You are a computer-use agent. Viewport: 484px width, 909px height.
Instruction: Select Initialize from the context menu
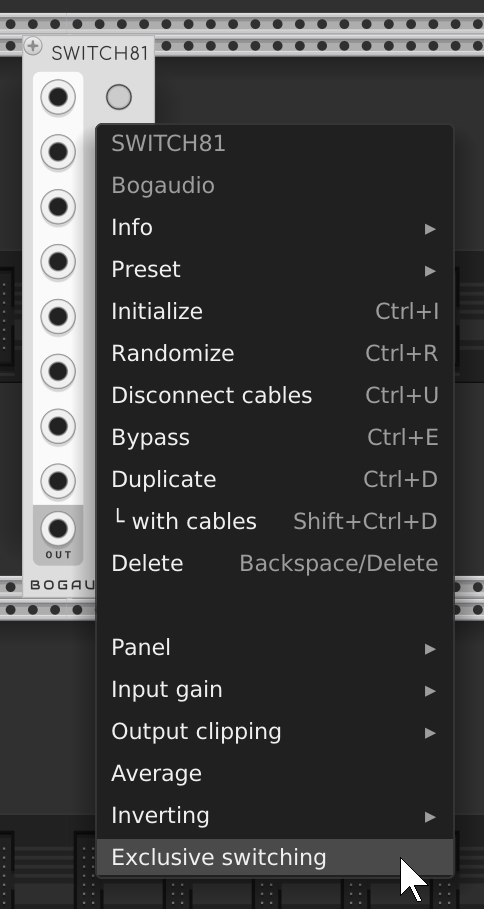point(275,311)
